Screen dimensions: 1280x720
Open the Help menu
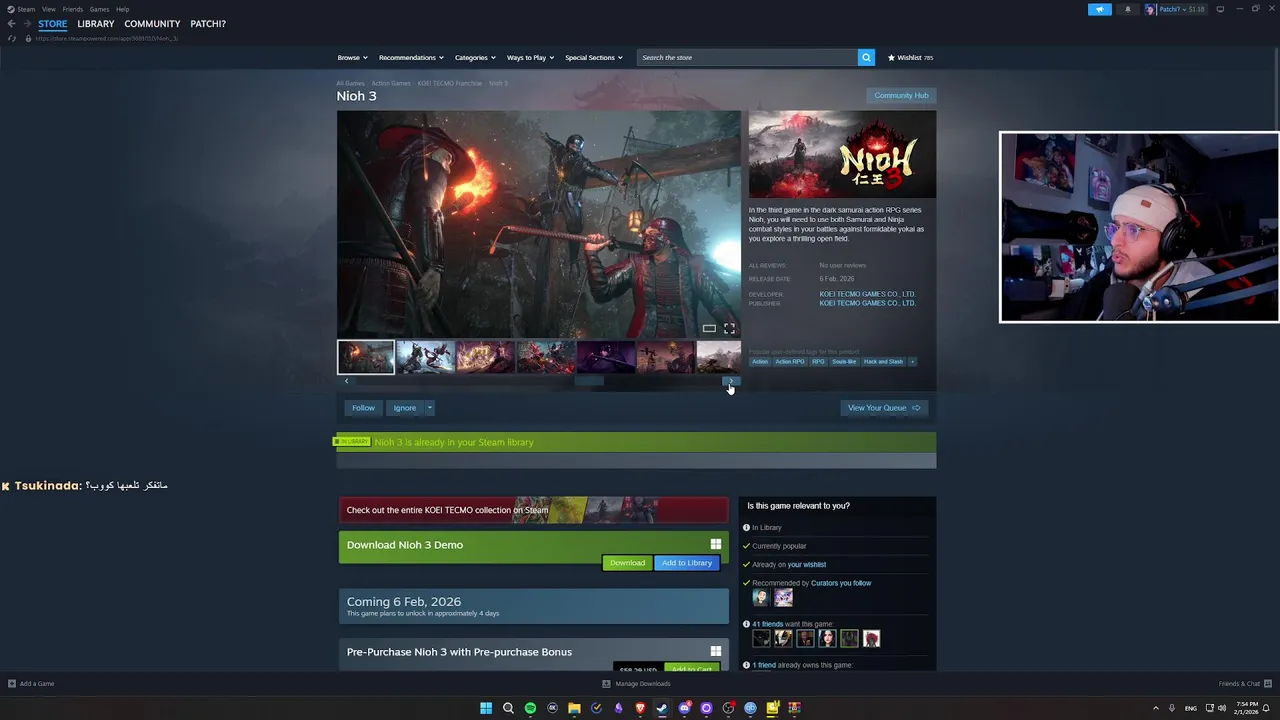click(122, 9)
